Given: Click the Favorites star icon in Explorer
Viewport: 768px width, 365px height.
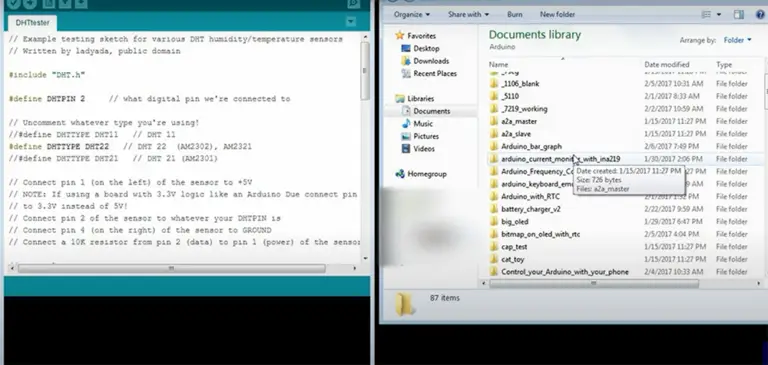Looking at the screenshot, I should 400,35.
